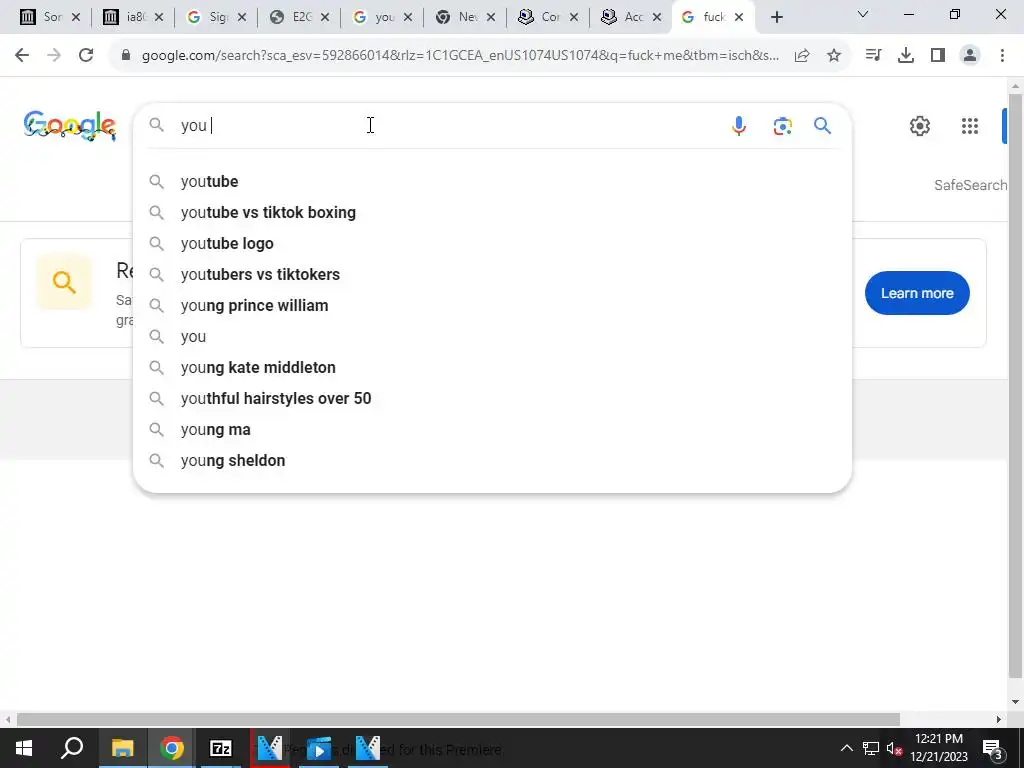Screen dimensions: 1024x768
Task: Select 'youtube vs tiktok boxing' suggestion
Action: [x=492, y=212]
